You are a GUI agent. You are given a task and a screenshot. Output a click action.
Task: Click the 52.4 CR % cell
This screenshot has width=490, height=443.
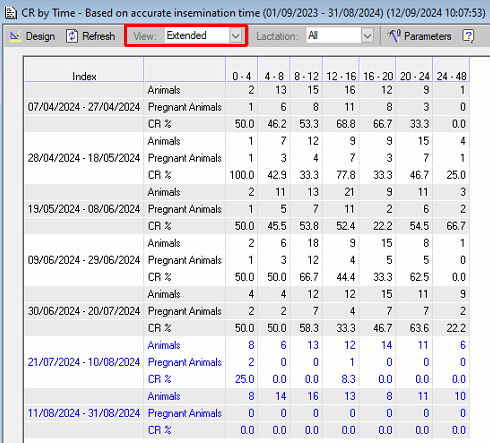point(341,226)
